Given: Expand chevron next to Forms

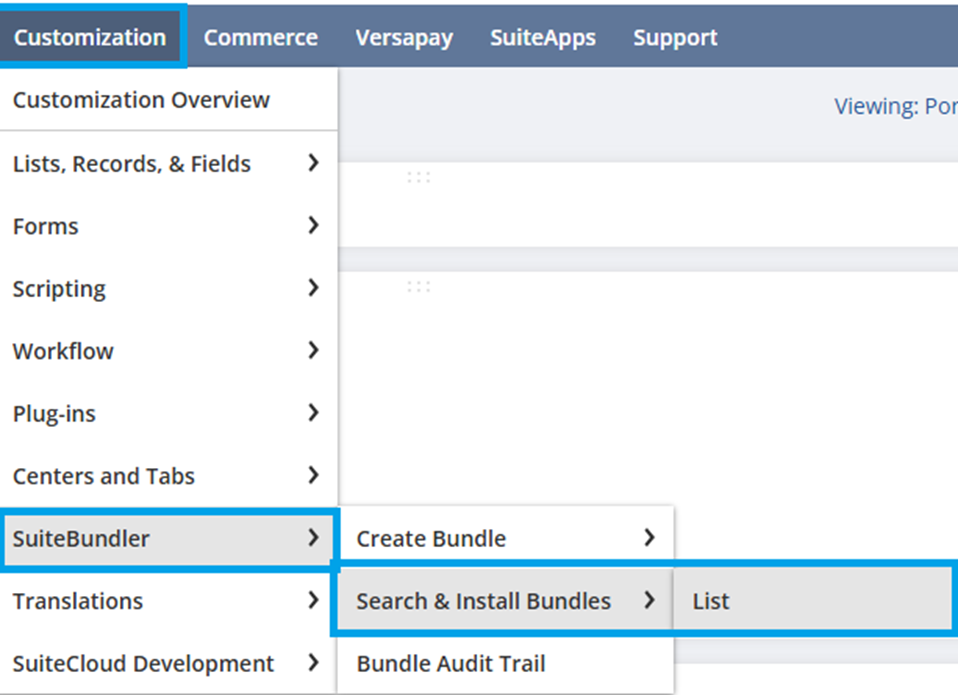Looking at the screenshot, I should (x=313, y=225).
